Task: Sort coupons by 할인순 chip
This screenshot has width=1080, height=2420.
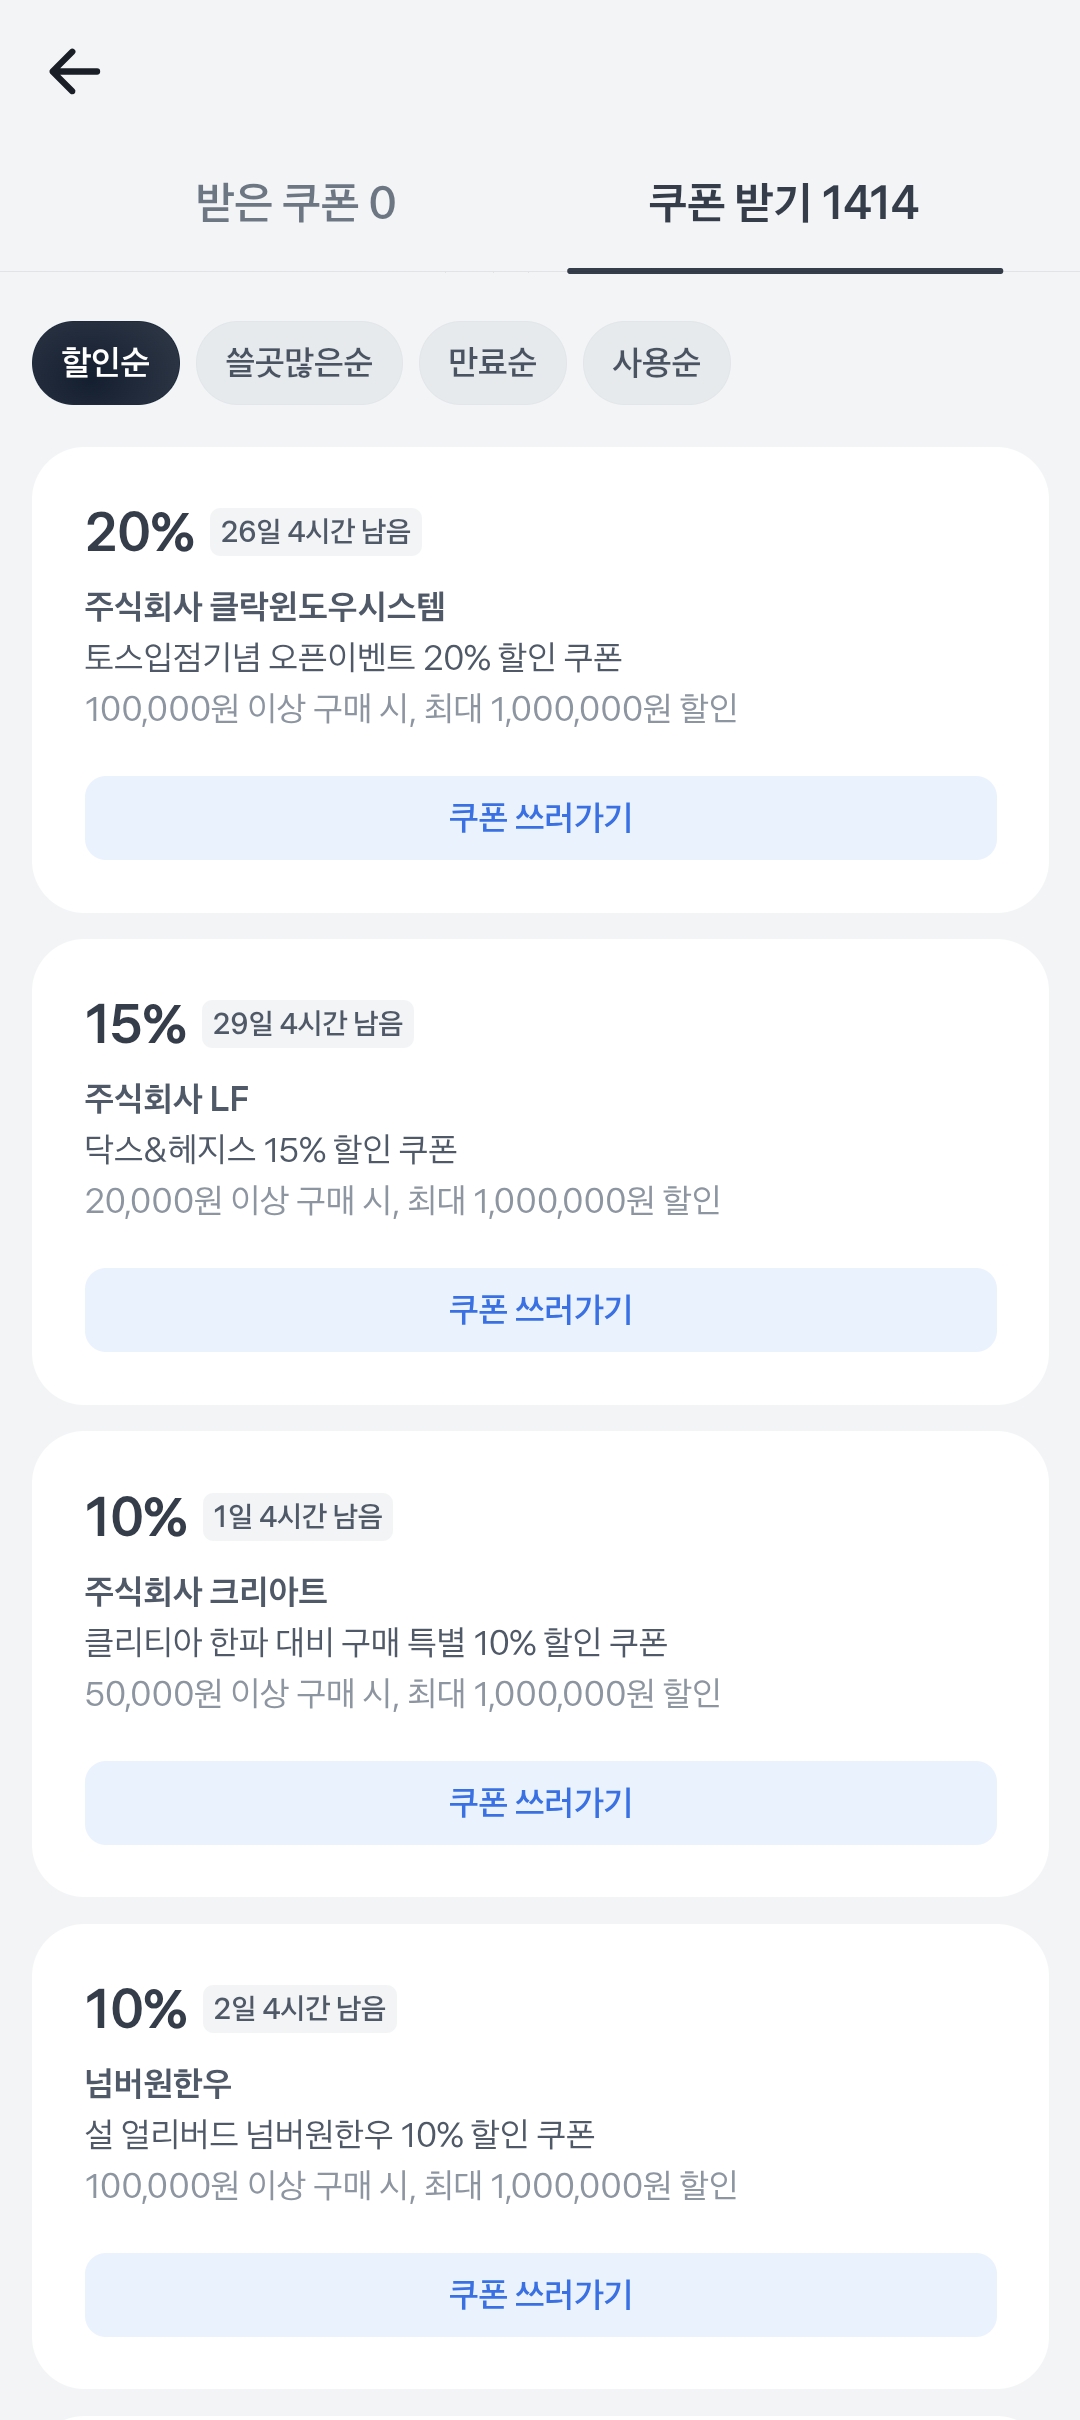Action: tap(106, 362)
